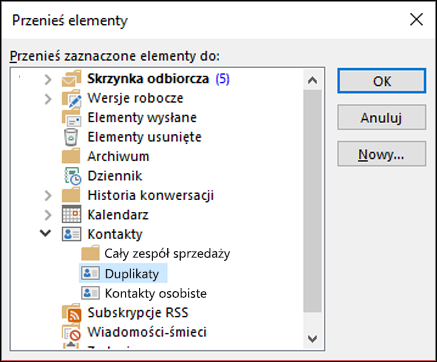Confirm the move with OK
The image size is (437, 362).
pos(382,81)
